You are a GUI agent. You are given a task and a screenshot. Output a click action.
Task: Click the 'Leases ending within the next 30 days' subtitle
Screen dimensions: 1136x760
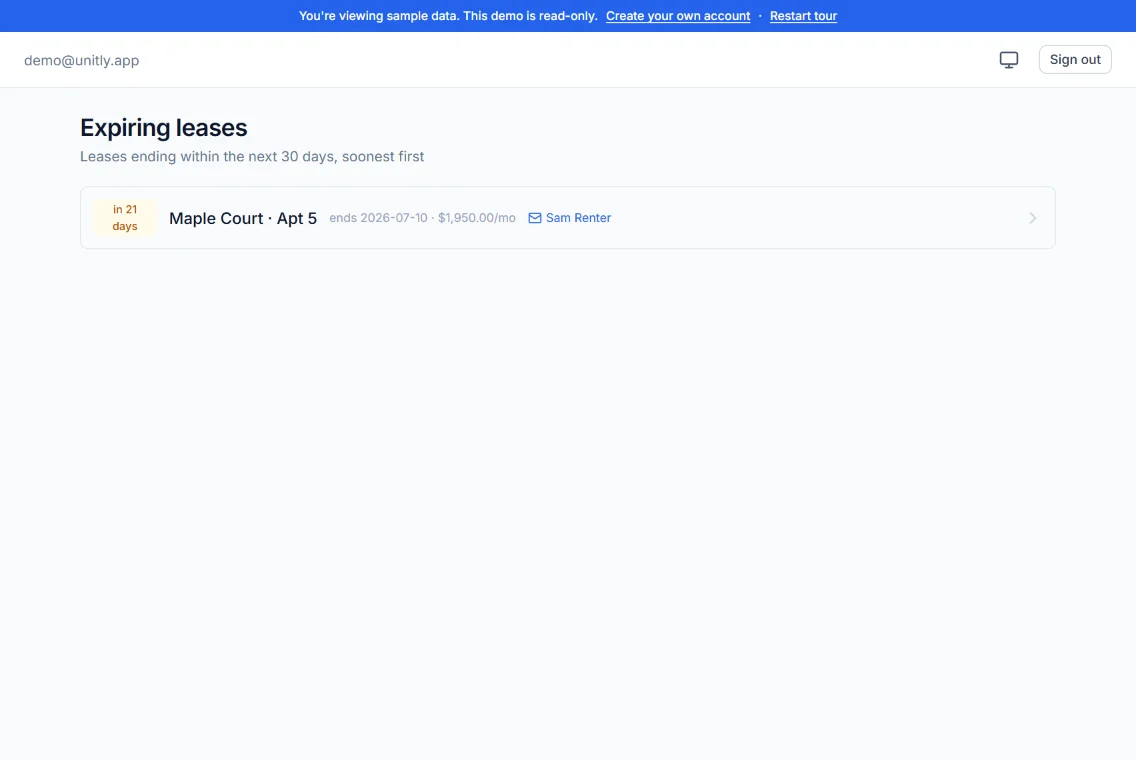pyautogui.click(x=252, y=156)
